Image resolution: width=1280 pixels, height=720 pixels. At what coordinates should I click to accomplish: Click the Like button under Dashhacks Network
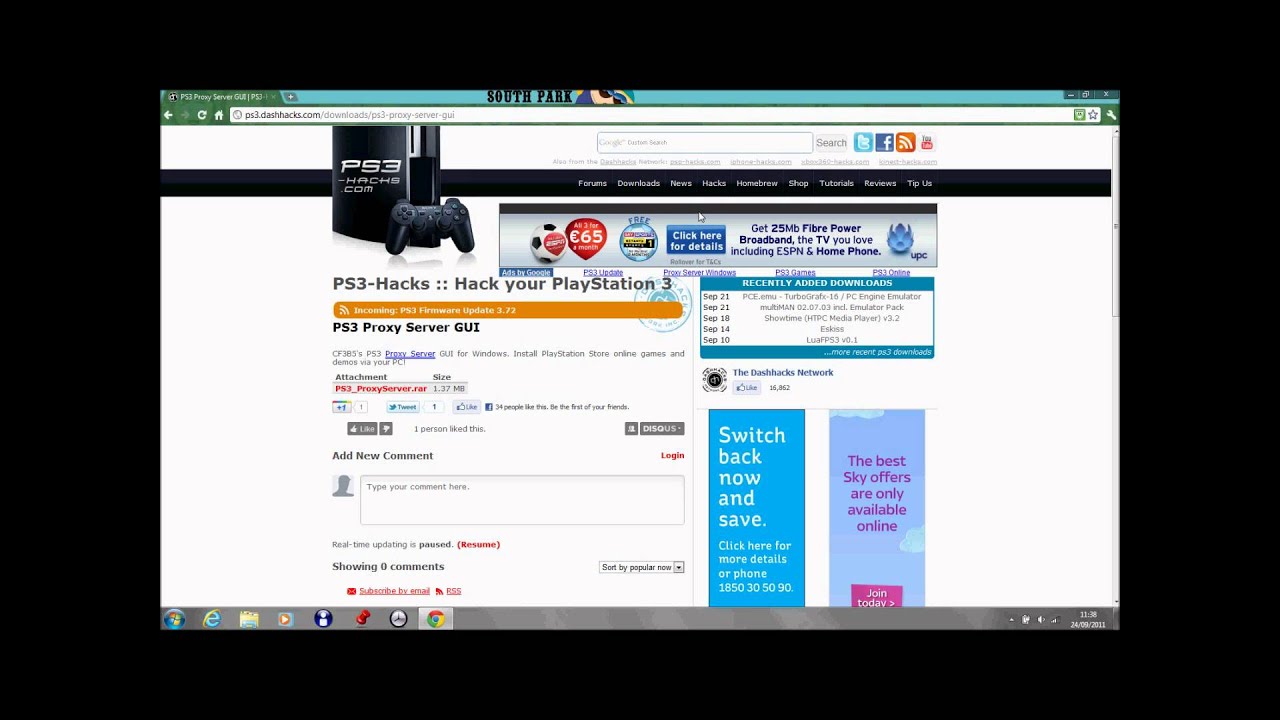click(746, 388)
